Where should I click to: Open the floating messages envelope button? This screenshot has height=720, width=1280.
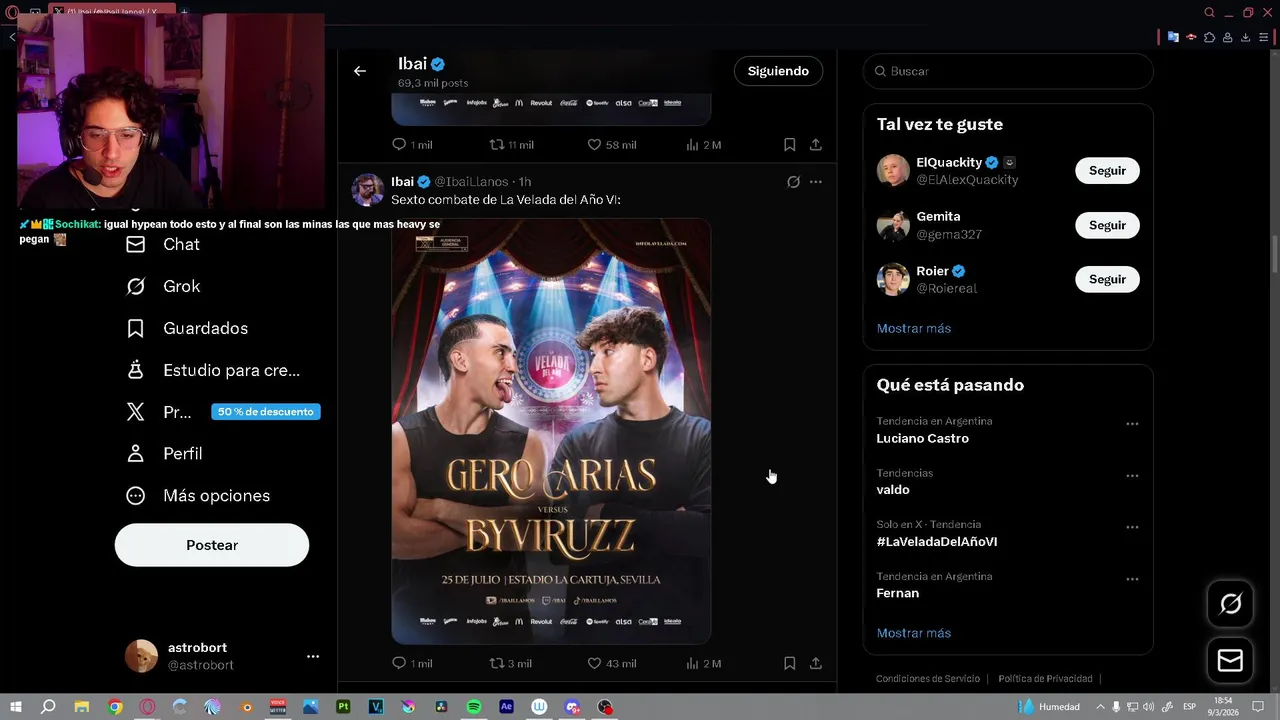1230,661
